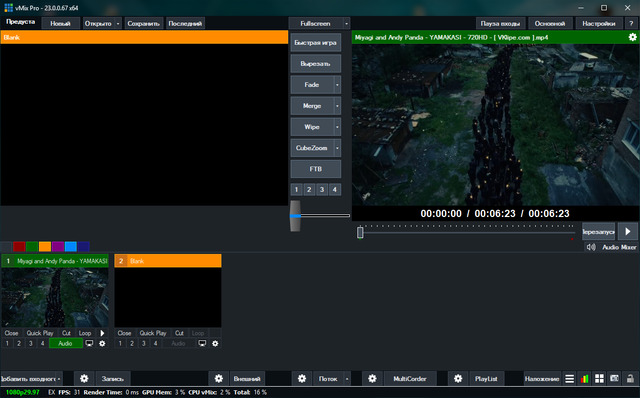Toggle overlay 2 on input 1

19,343
